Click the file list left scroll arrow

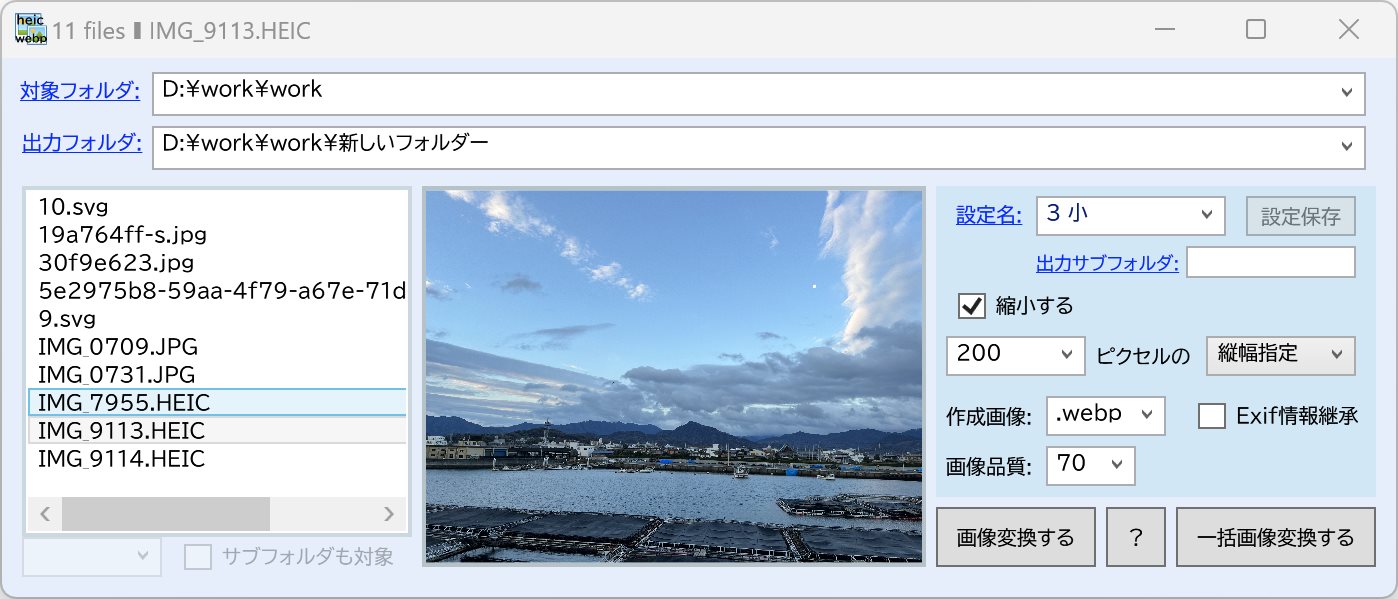[45, 514]
